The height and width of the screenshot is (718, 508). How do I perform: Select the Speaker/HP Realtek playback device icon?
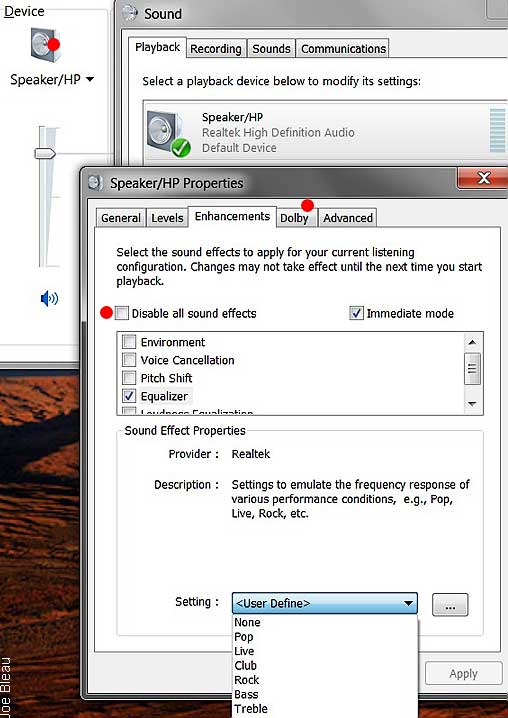pyautogui.click(x=169, y=133)
